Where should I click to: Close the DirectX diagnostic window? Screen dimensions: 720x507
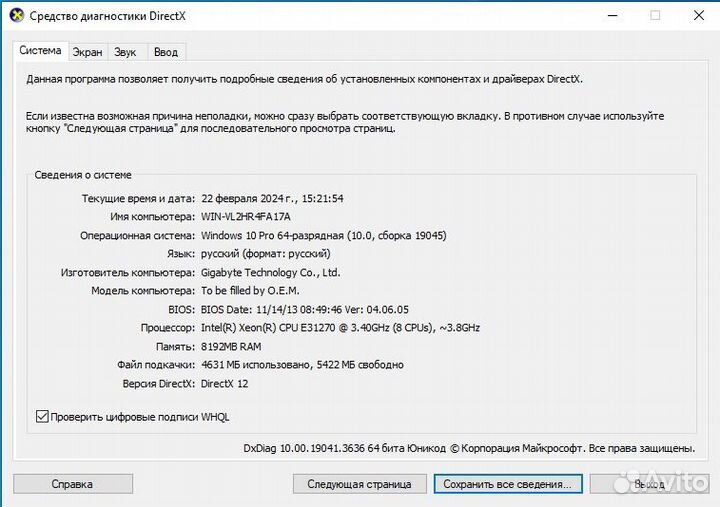click(696, 15)
